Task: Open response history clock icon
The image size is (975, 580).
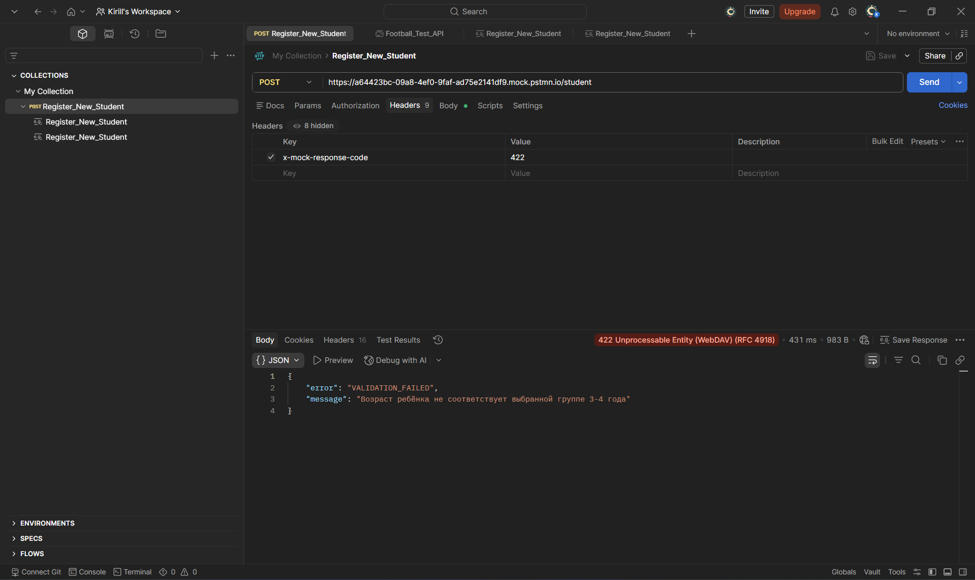Action: click(x=438, y=340)
